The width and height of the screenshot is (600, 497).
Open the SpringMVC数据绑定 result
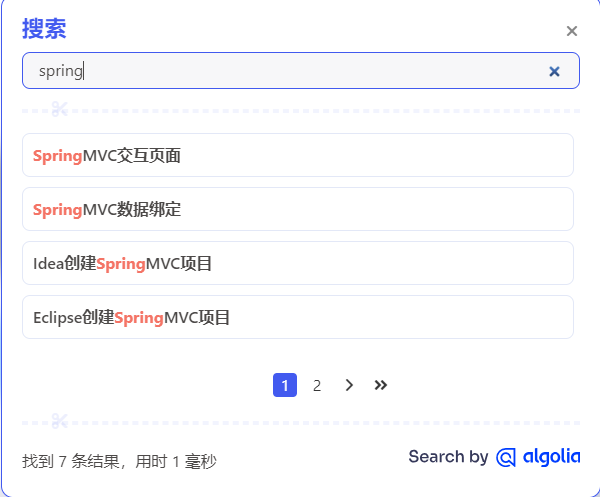pyautogui.click(x=297, y=209)
